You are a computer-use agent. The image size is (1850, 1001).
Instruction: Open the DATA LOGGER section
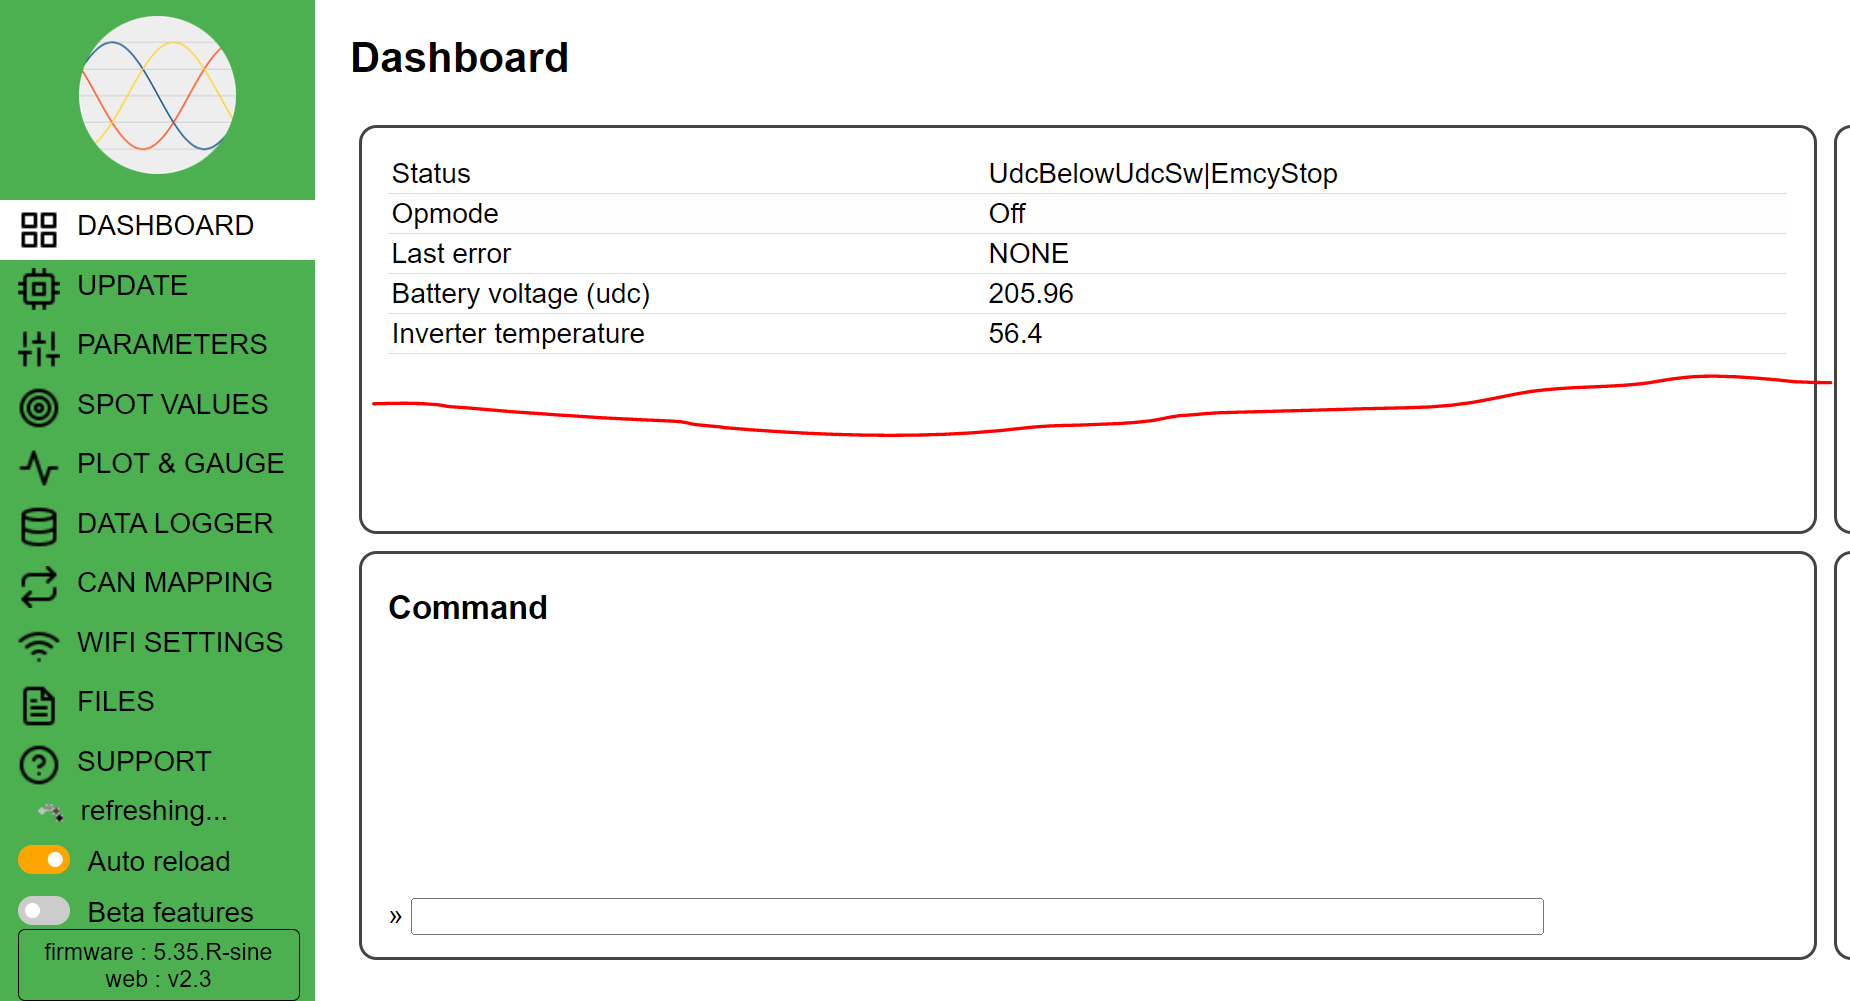coord(175,524)
